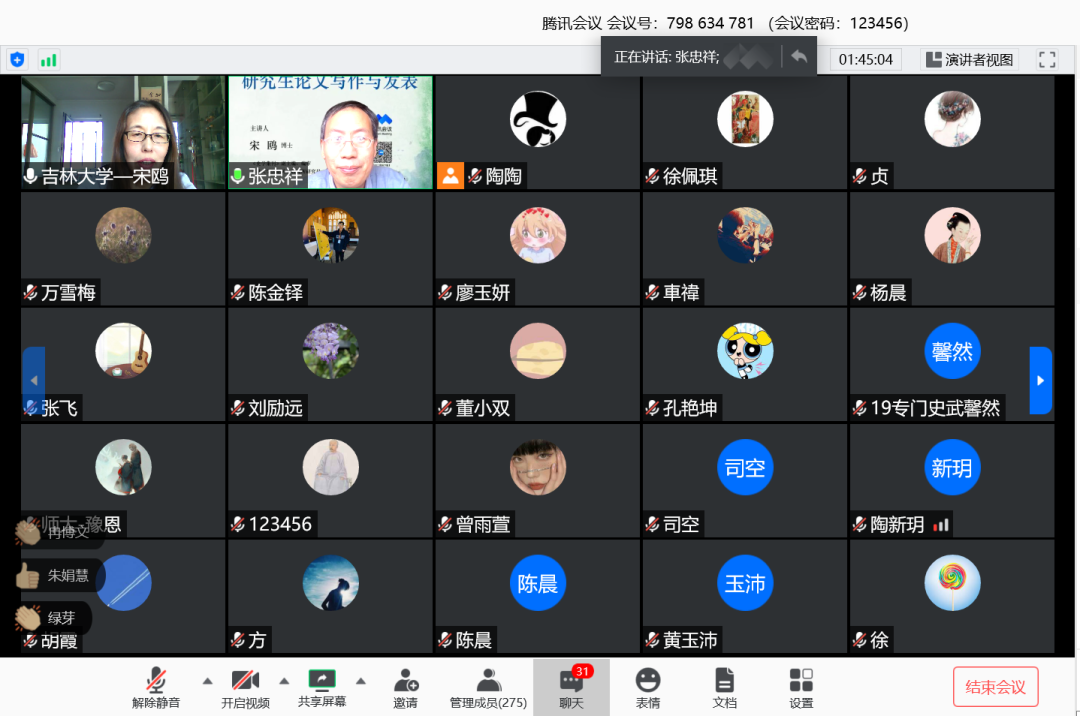Open the settings (设置) panel

click(x=801, y=688)
